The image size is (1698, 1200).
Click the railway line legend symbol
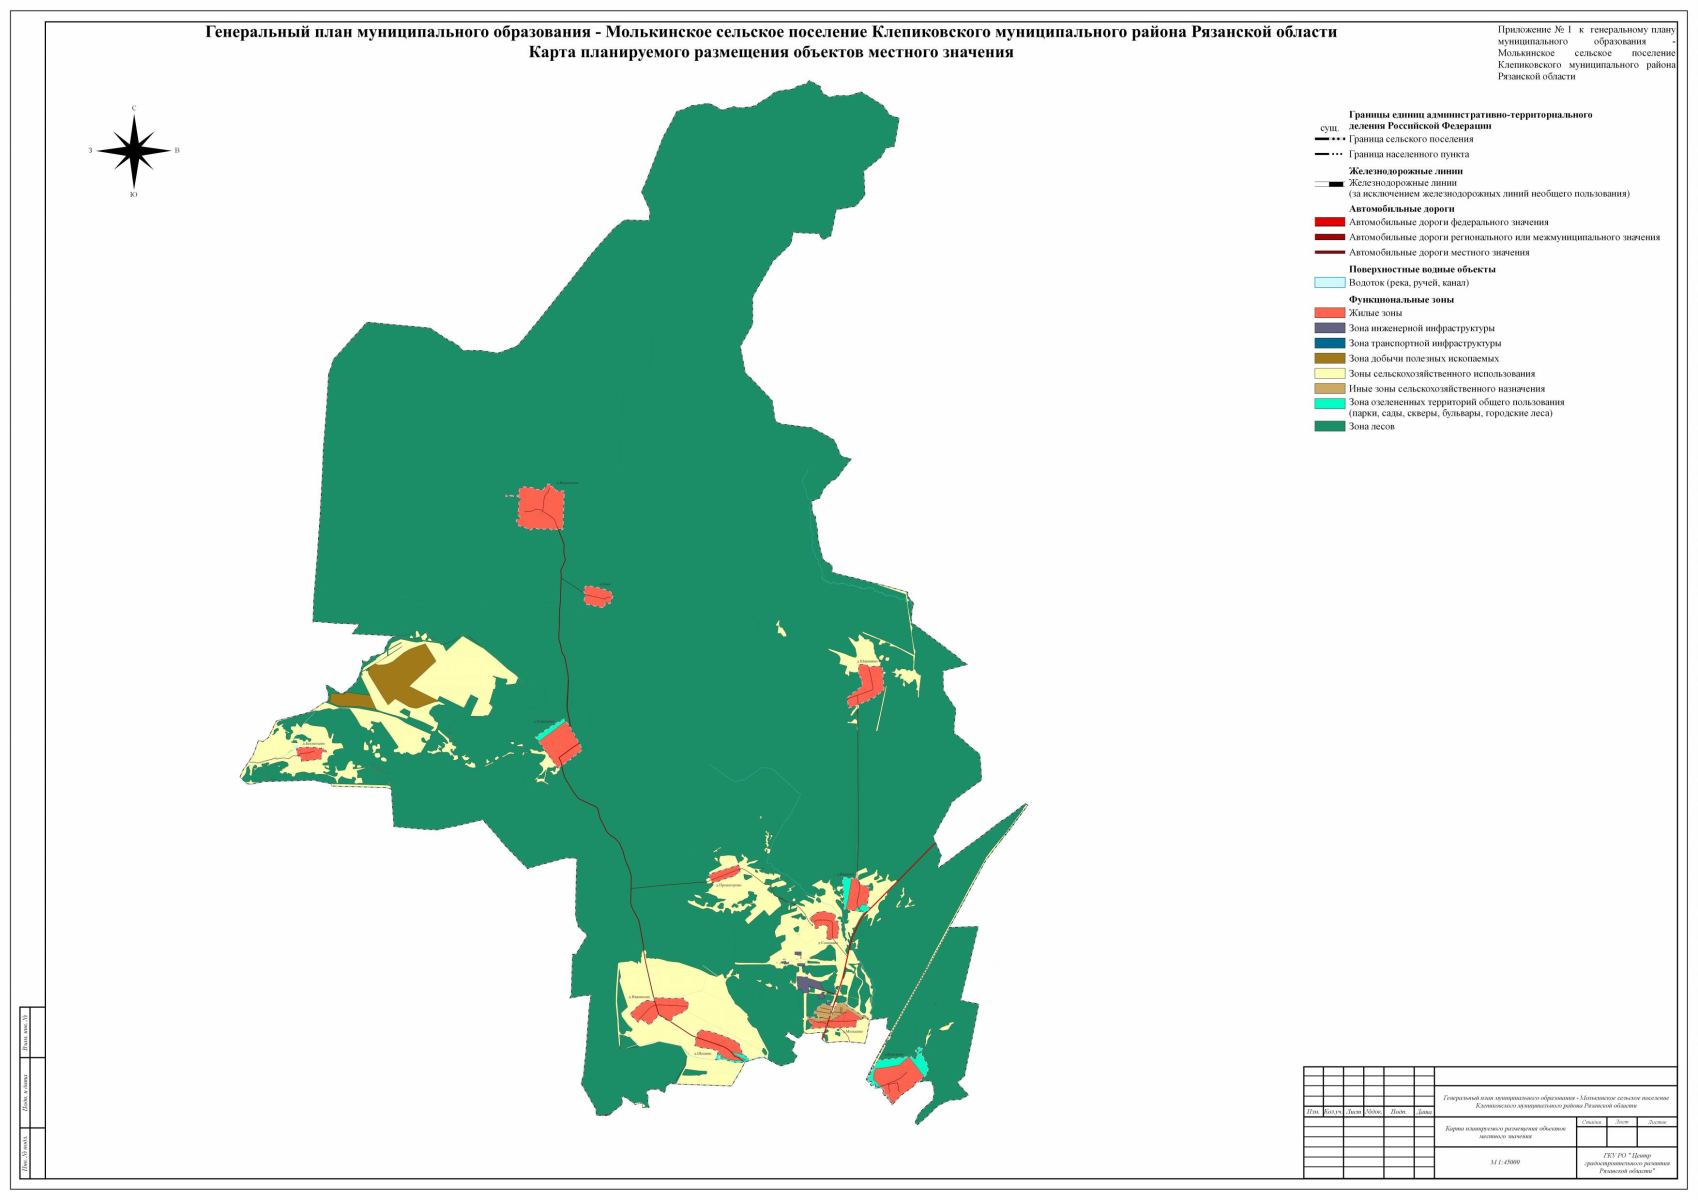tap(1329, 184)
